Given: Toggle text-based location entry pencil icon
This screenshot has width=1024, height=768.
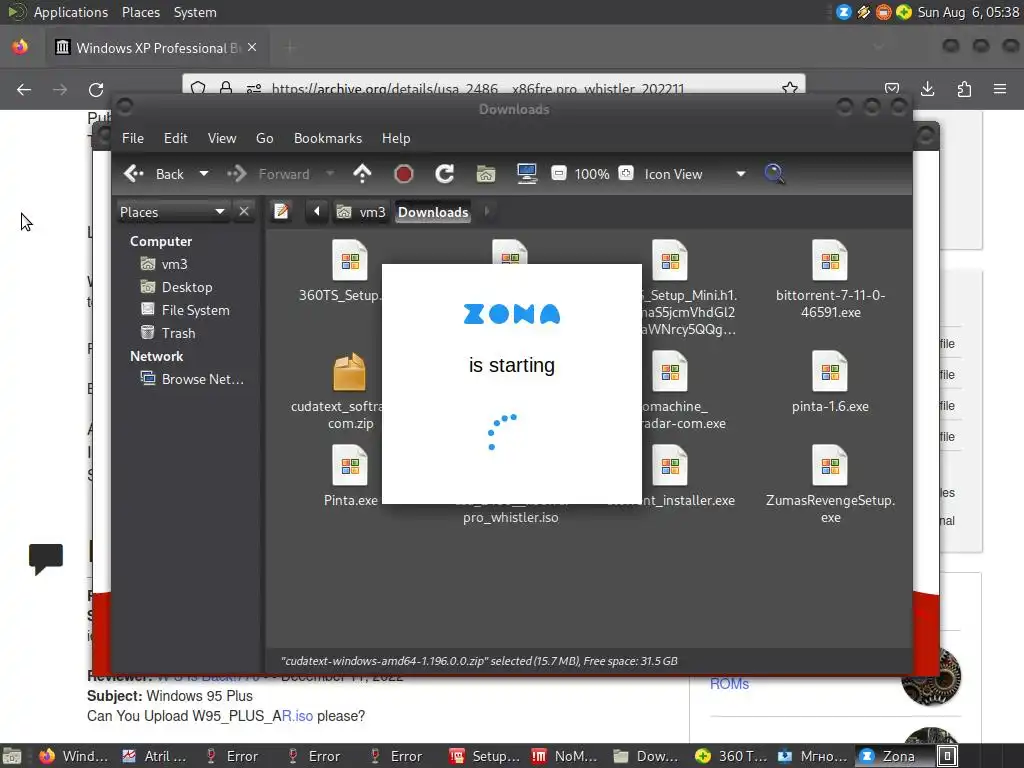Looking at the screenshot, I should click(x=281, y=212).
